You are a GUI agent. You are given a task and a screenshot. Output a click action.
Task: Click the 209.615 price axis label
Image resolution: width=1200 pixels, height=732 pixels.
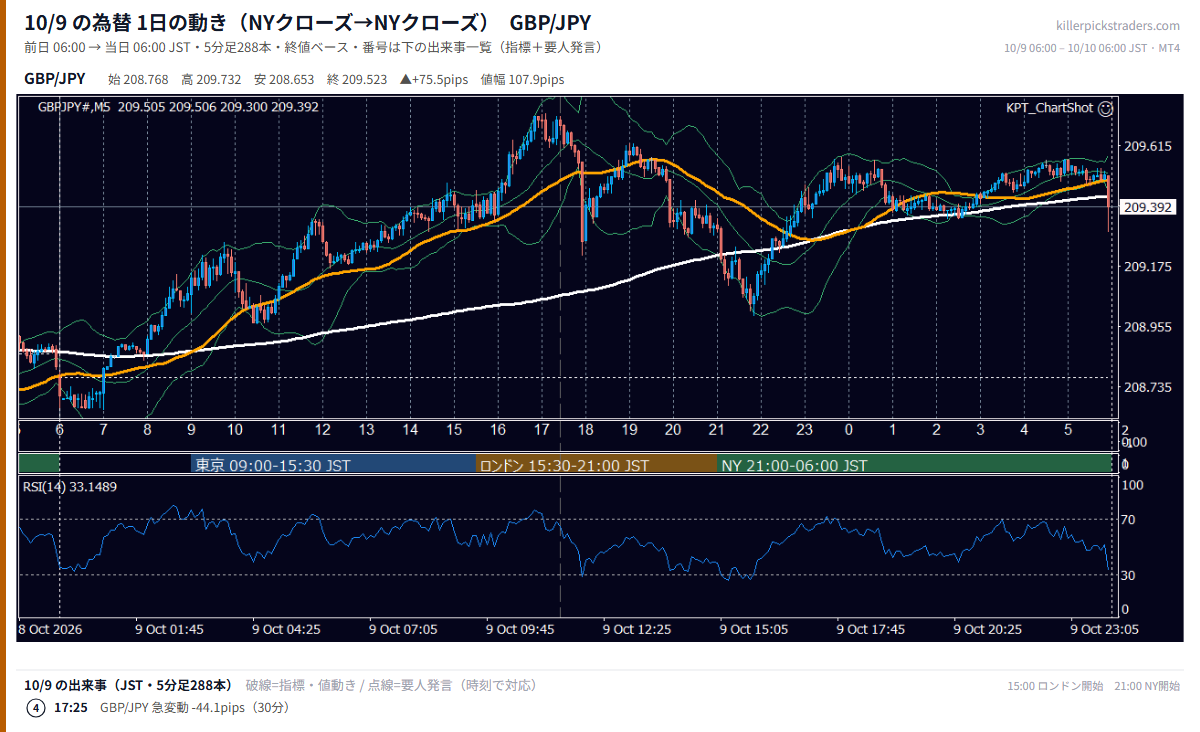(1147, 146)
